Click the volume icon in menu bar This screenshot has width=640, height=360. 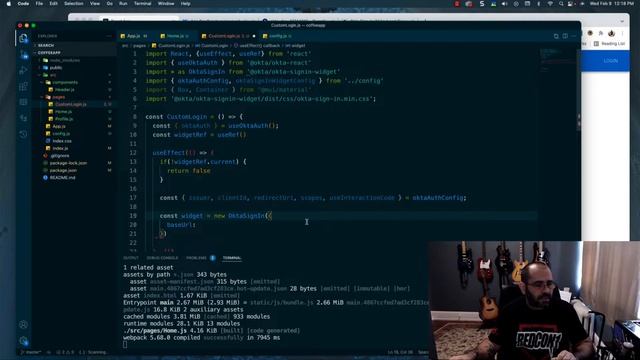504,4
